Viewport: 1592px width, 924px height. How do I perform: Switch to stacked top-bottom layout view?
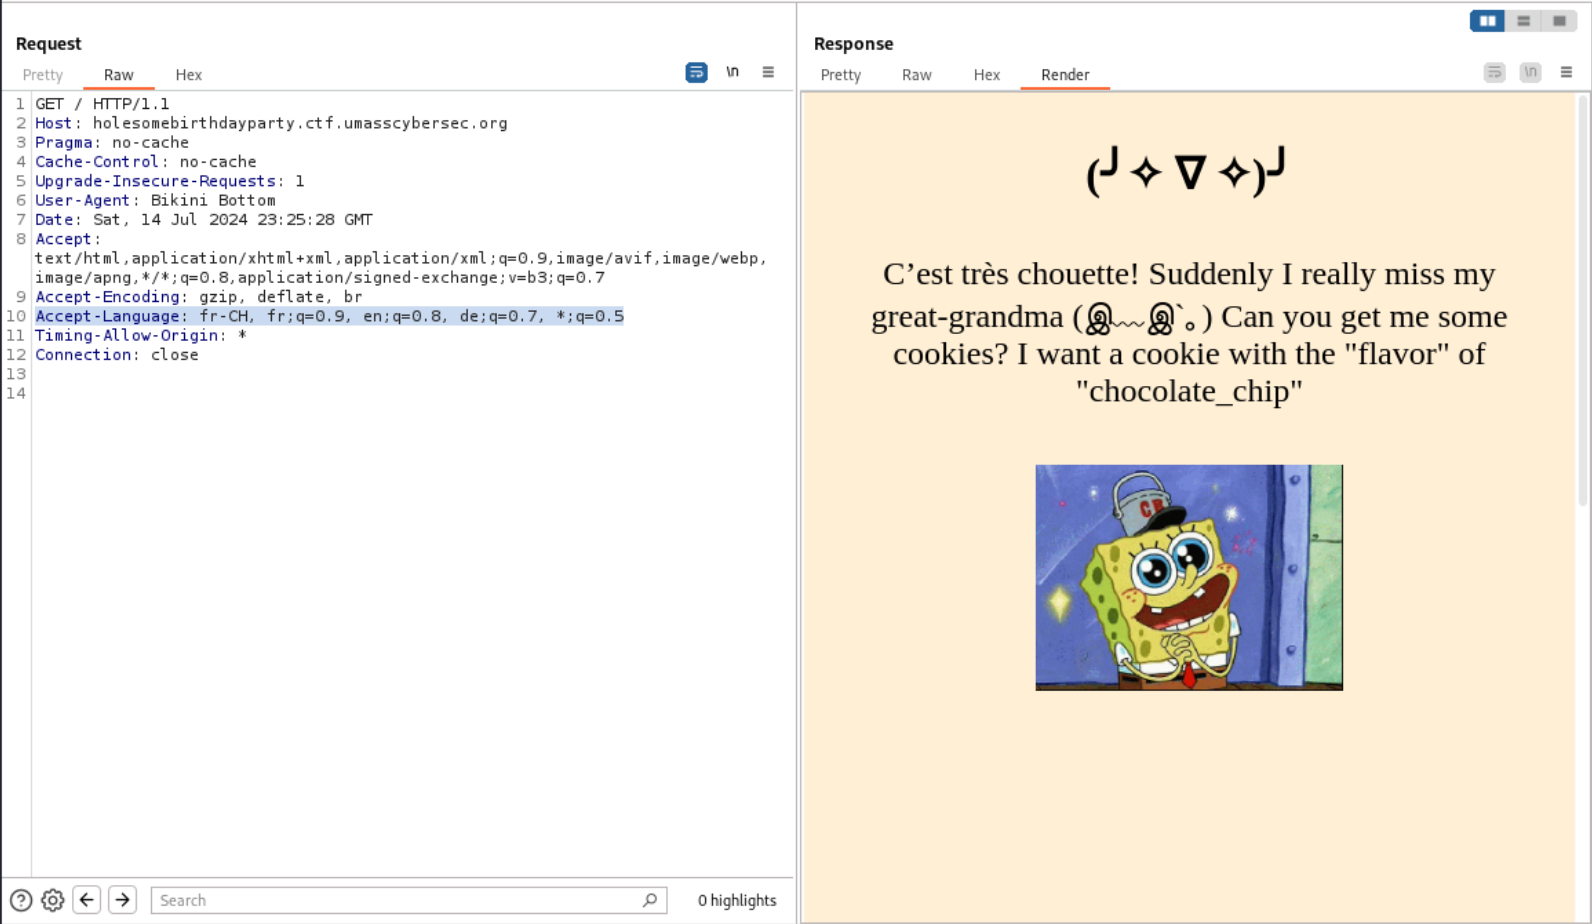coord(1523,21)
